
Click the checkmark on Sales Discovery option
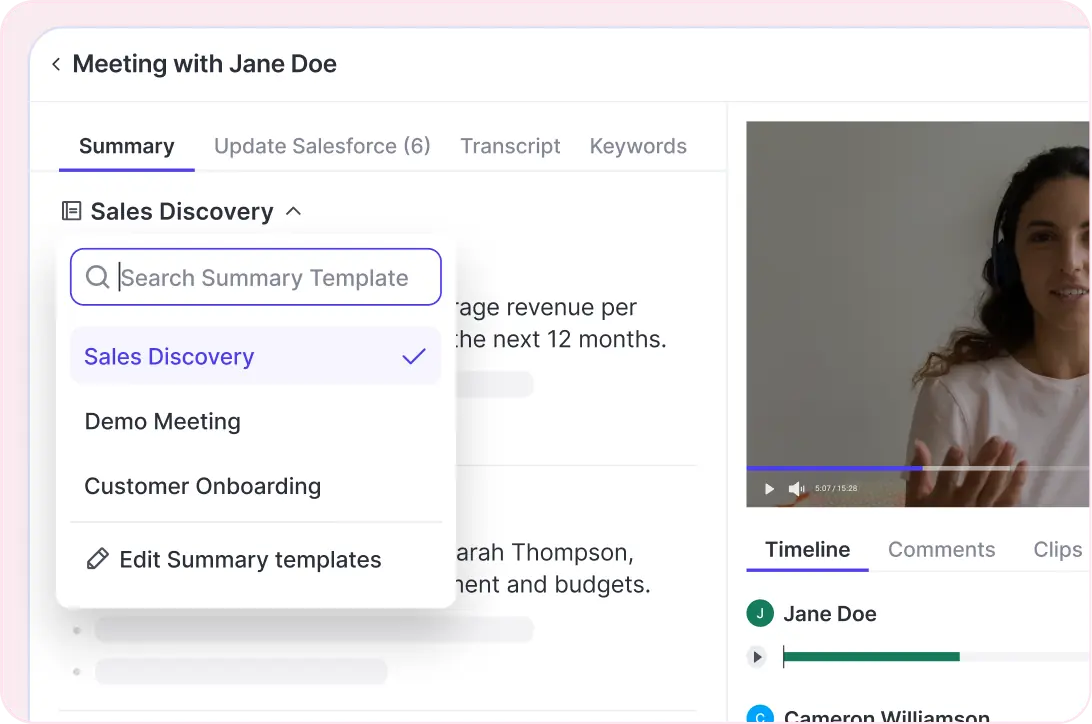[x=414, y=356]
